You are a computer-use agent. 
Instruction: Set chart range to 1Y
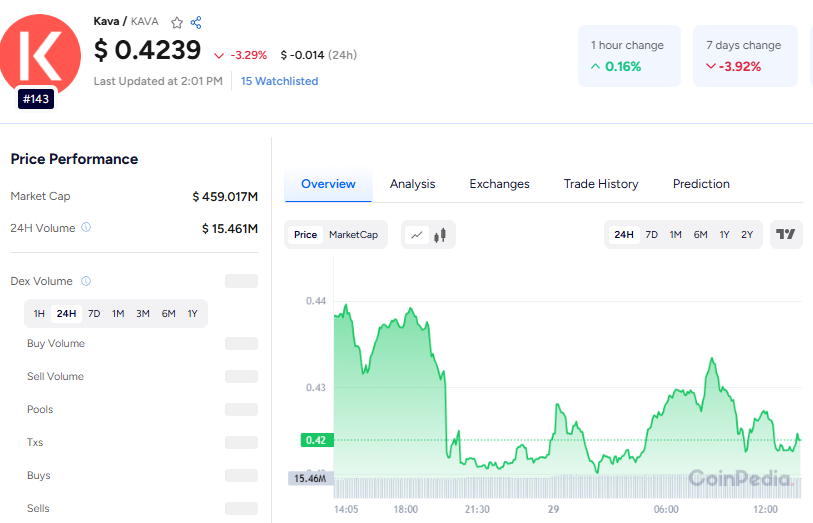[724, 235]
